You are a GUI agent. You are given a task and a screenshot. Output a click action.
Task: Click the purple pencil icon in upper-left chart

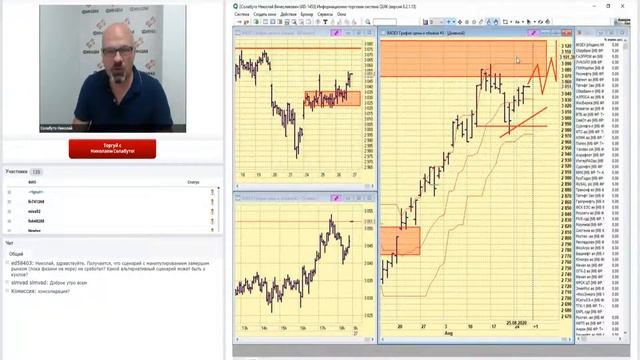click(x=336, y=33)
